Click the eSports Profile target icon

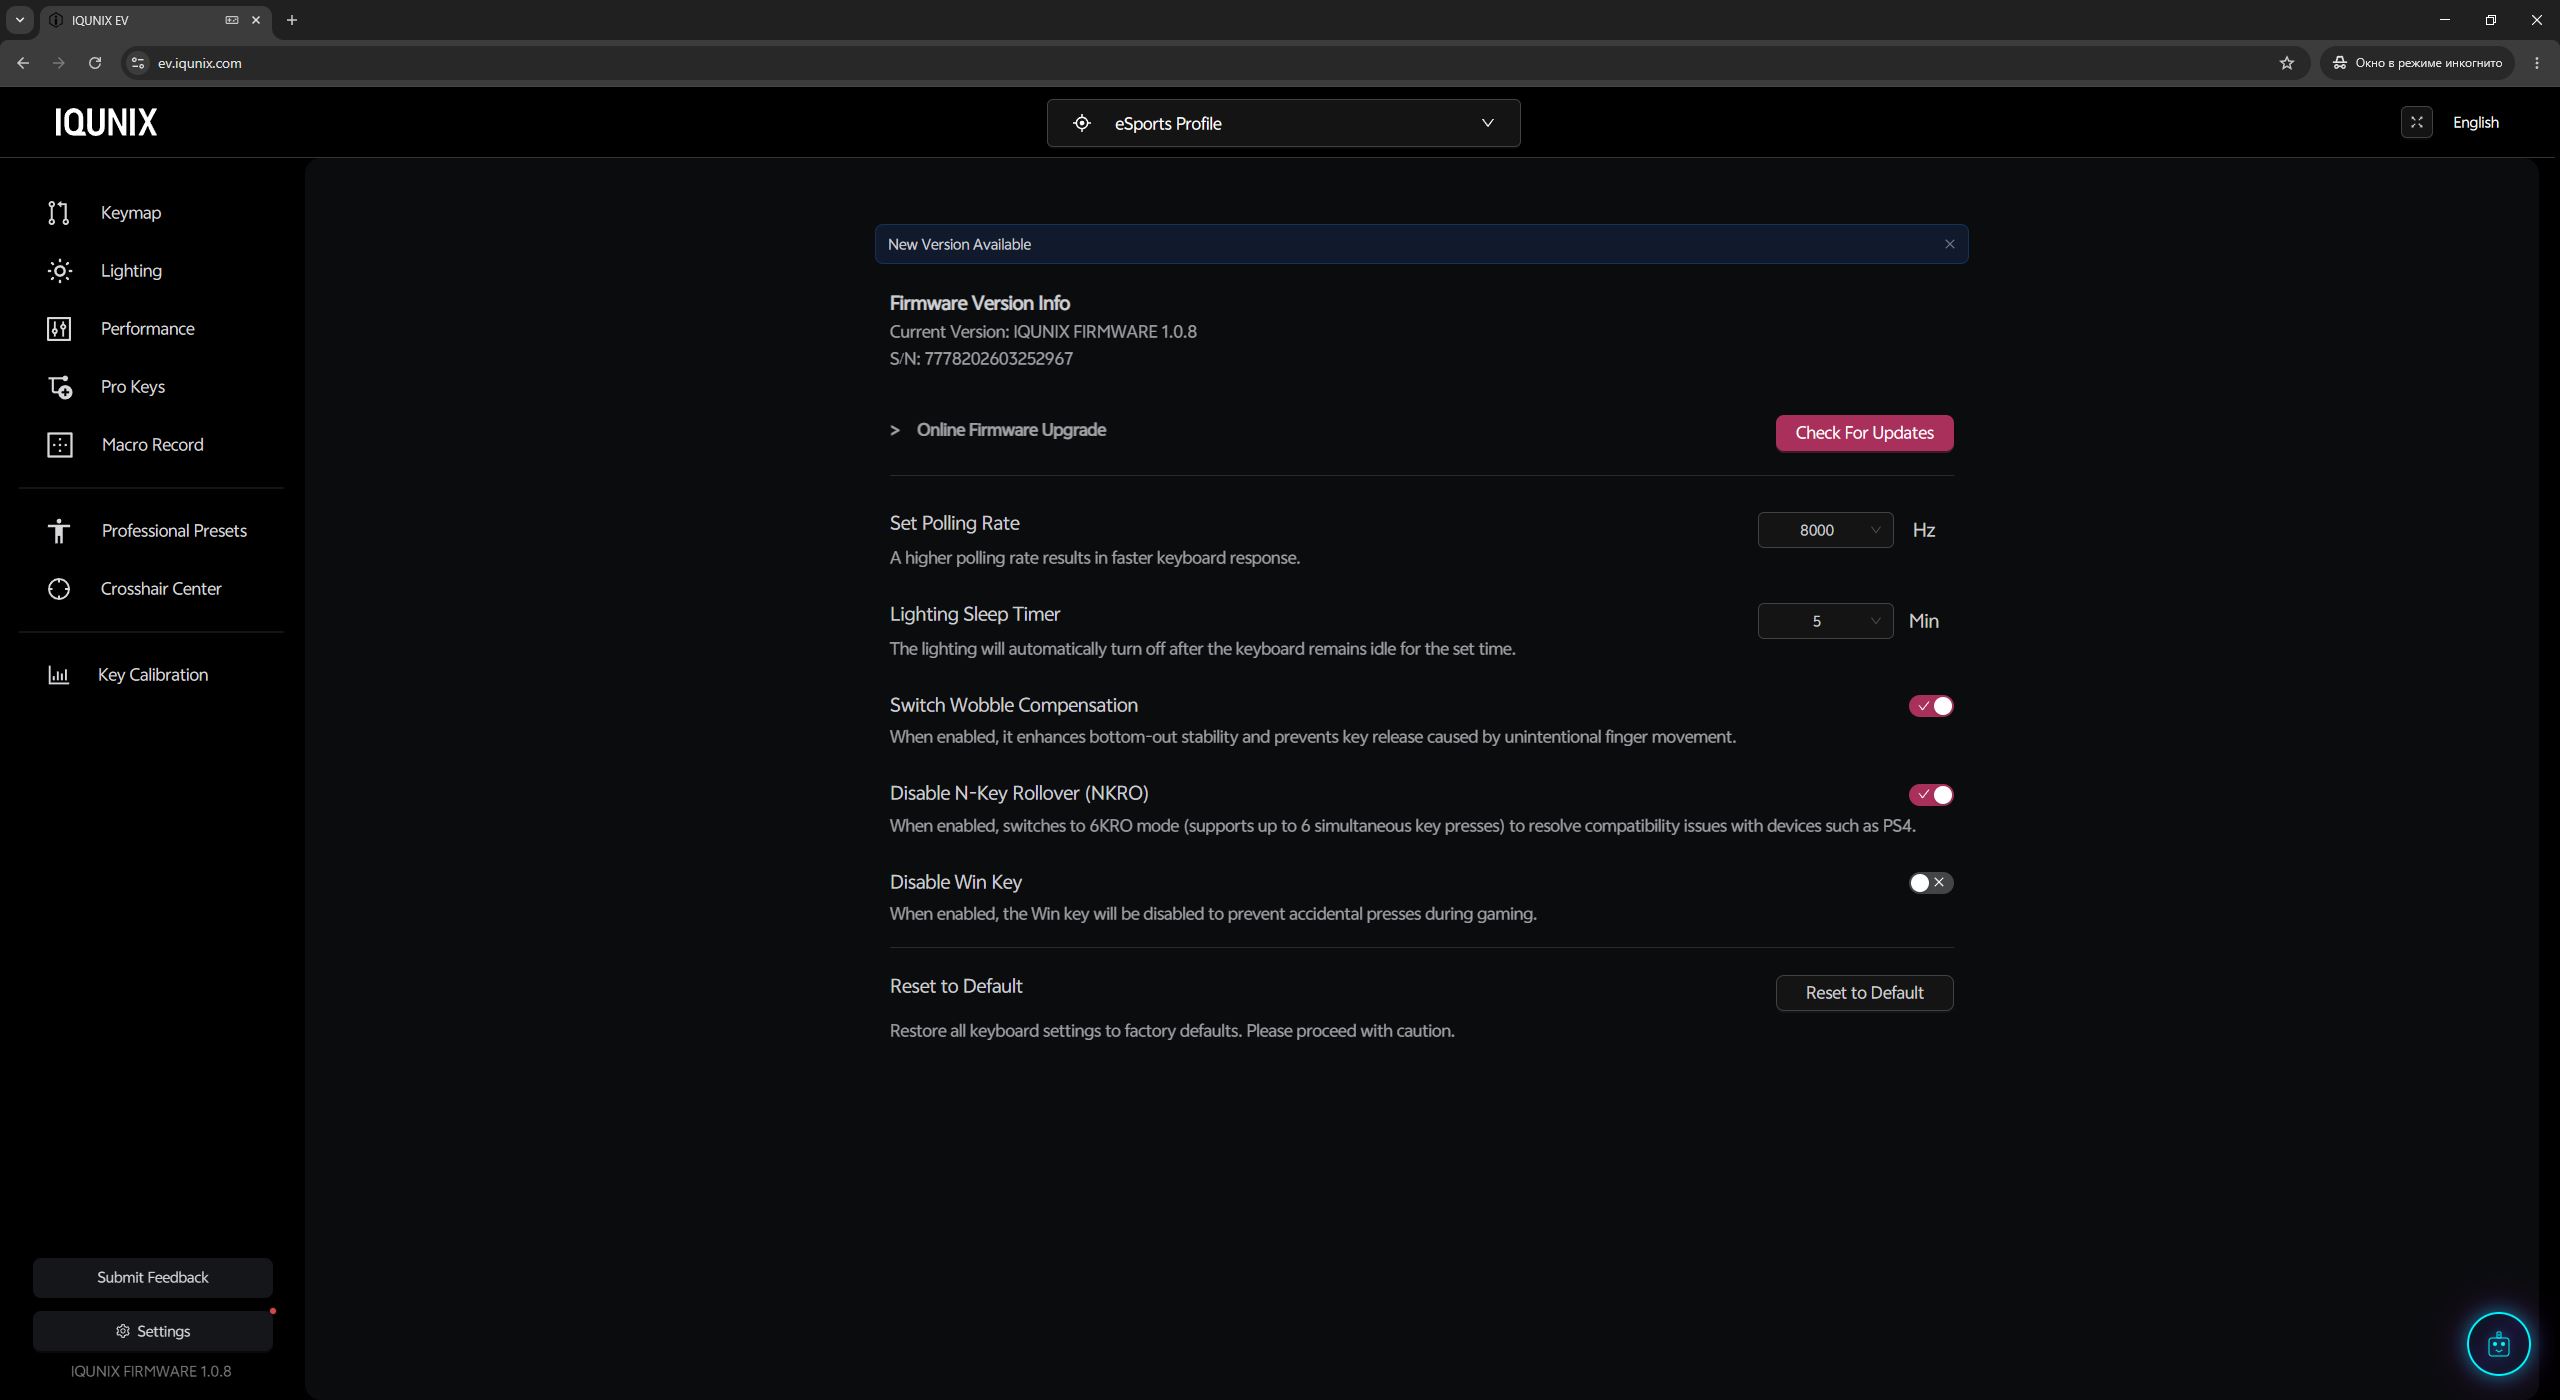pos(1082,123)
